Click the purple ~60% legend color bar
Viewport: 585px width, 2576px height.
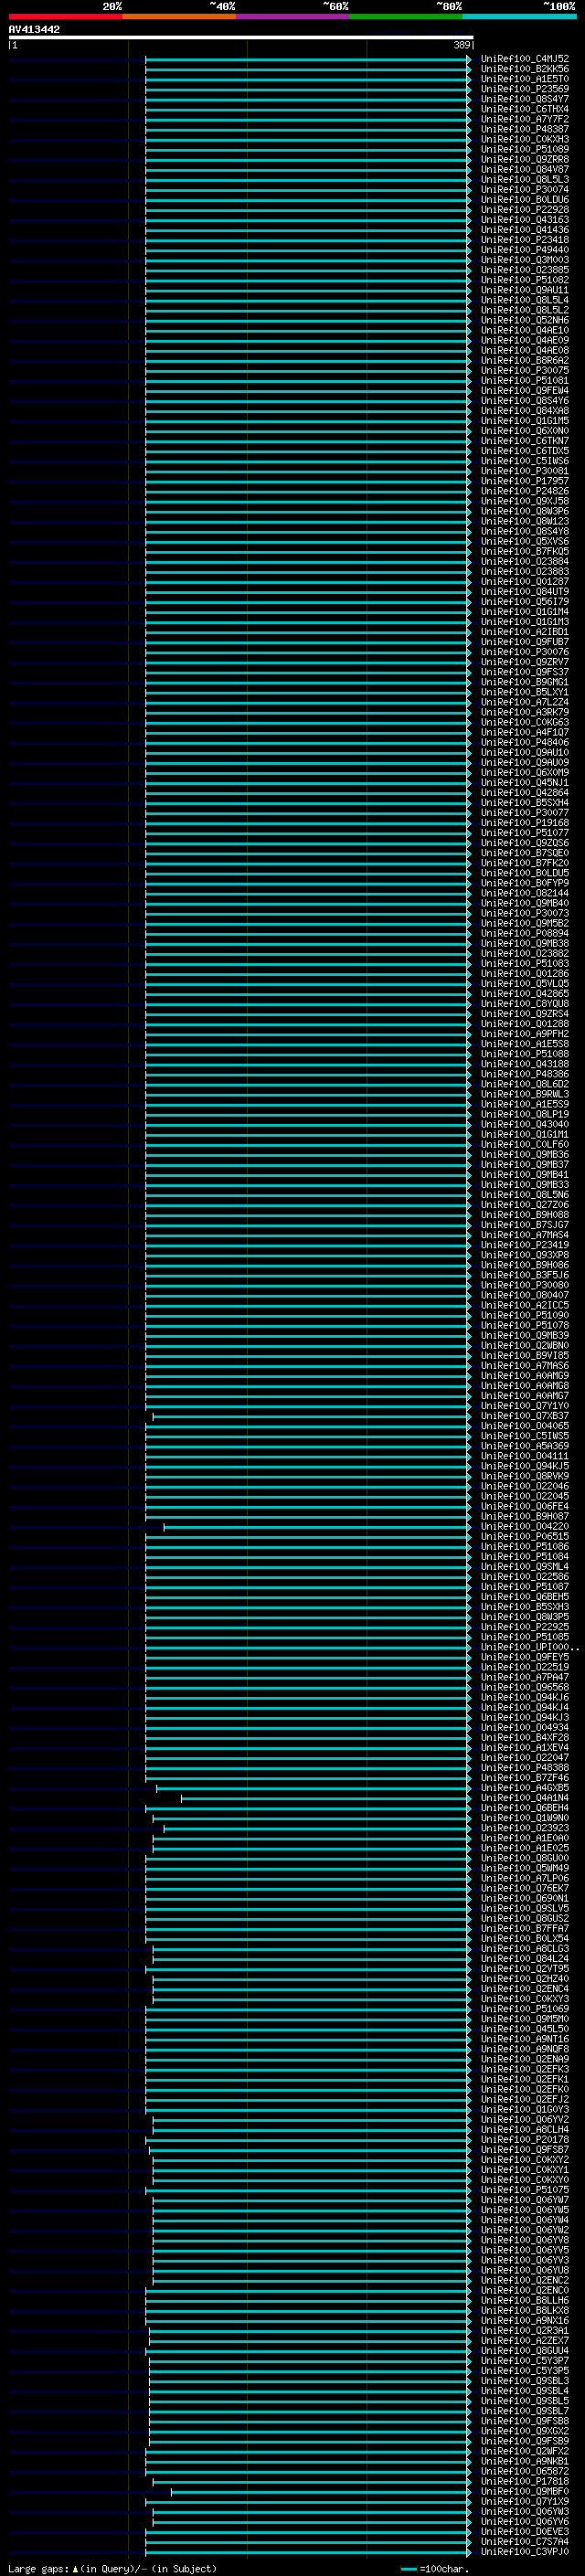pos(292,16)
